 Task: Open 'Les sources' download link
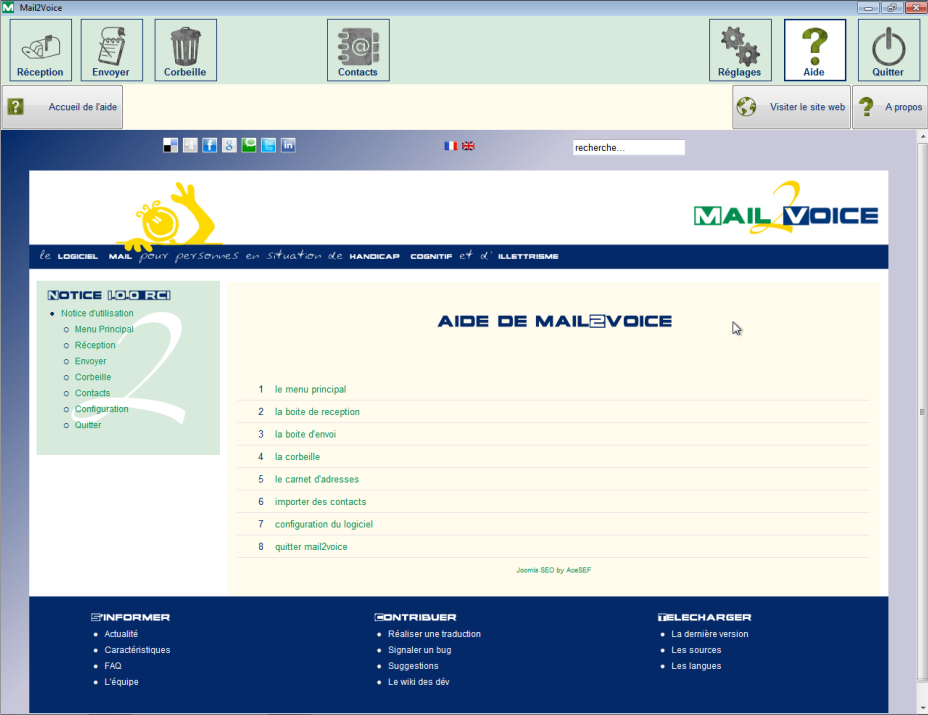696,650
